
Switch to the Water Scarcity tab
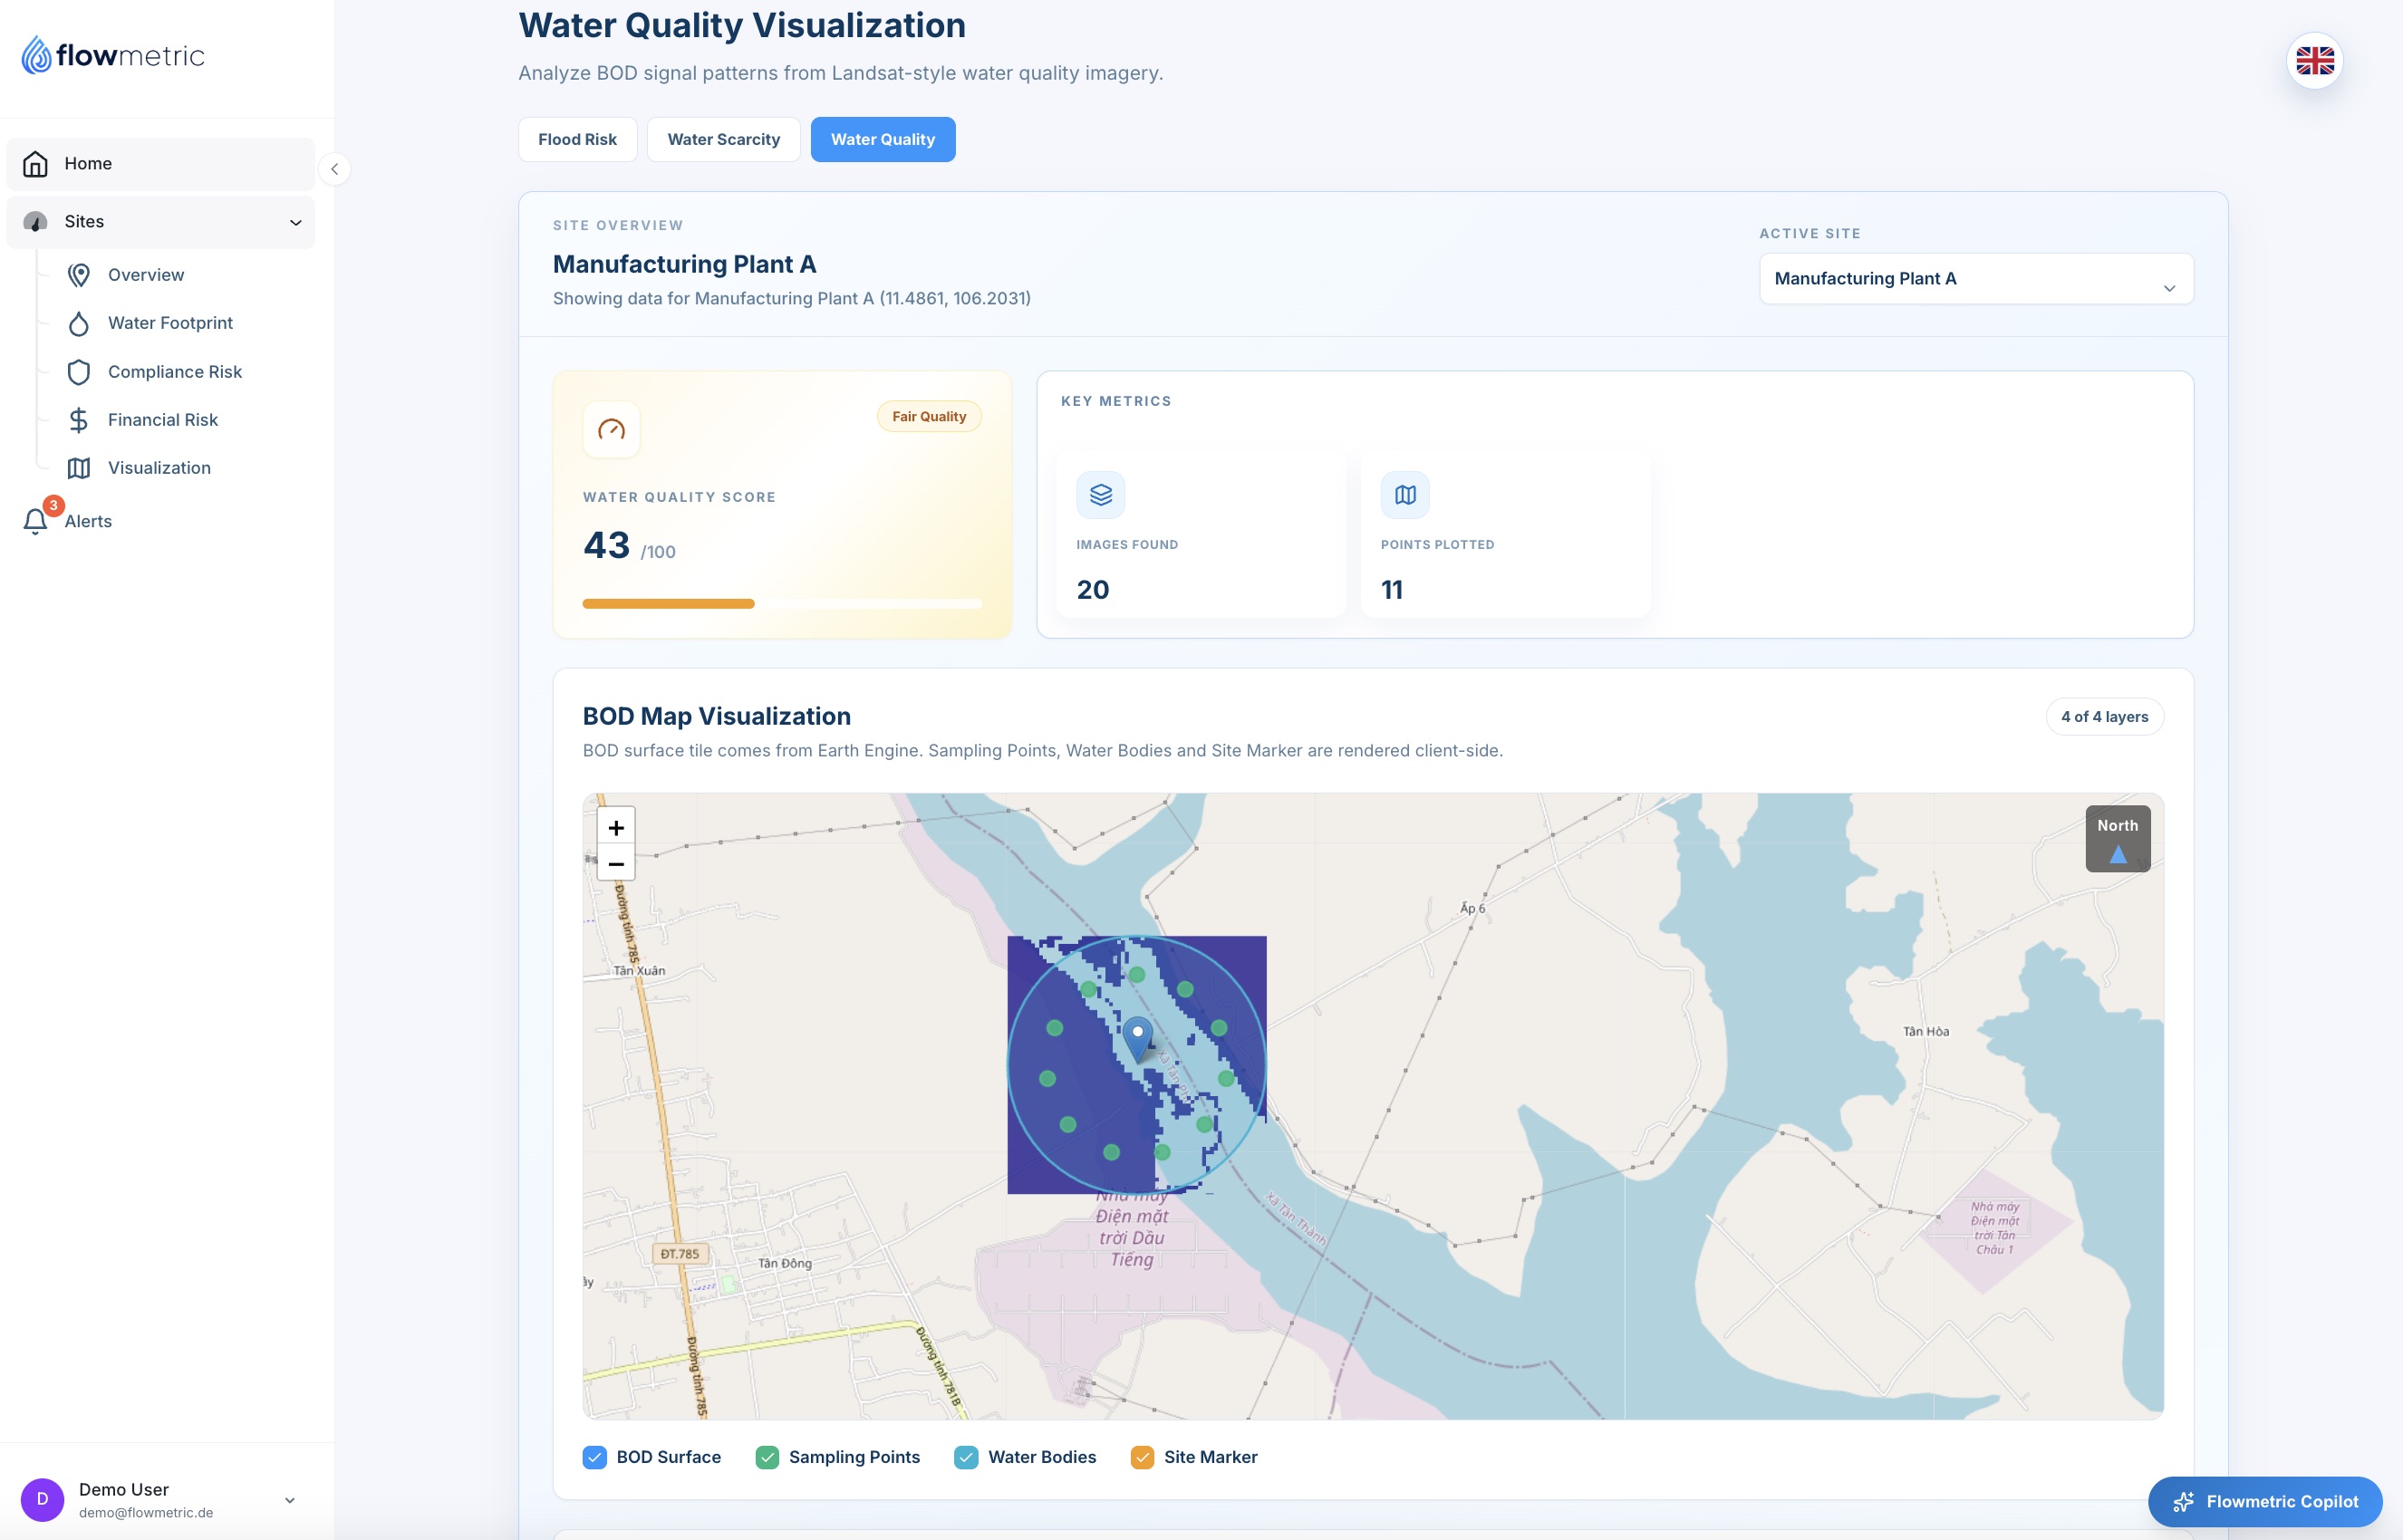(x=723, y=139)
